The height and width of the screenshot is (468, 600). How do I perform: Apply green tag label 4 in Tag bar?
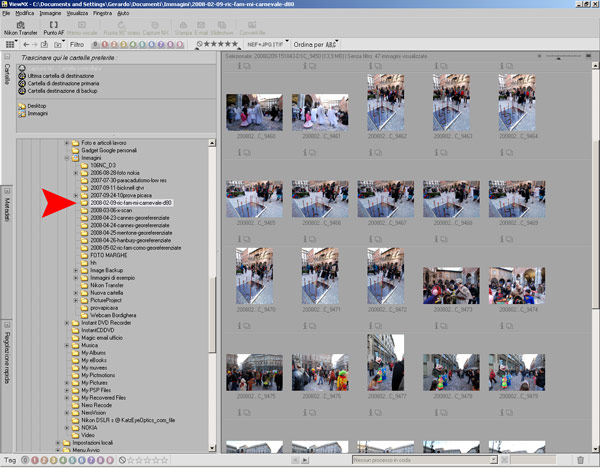(x=63, y=460)
